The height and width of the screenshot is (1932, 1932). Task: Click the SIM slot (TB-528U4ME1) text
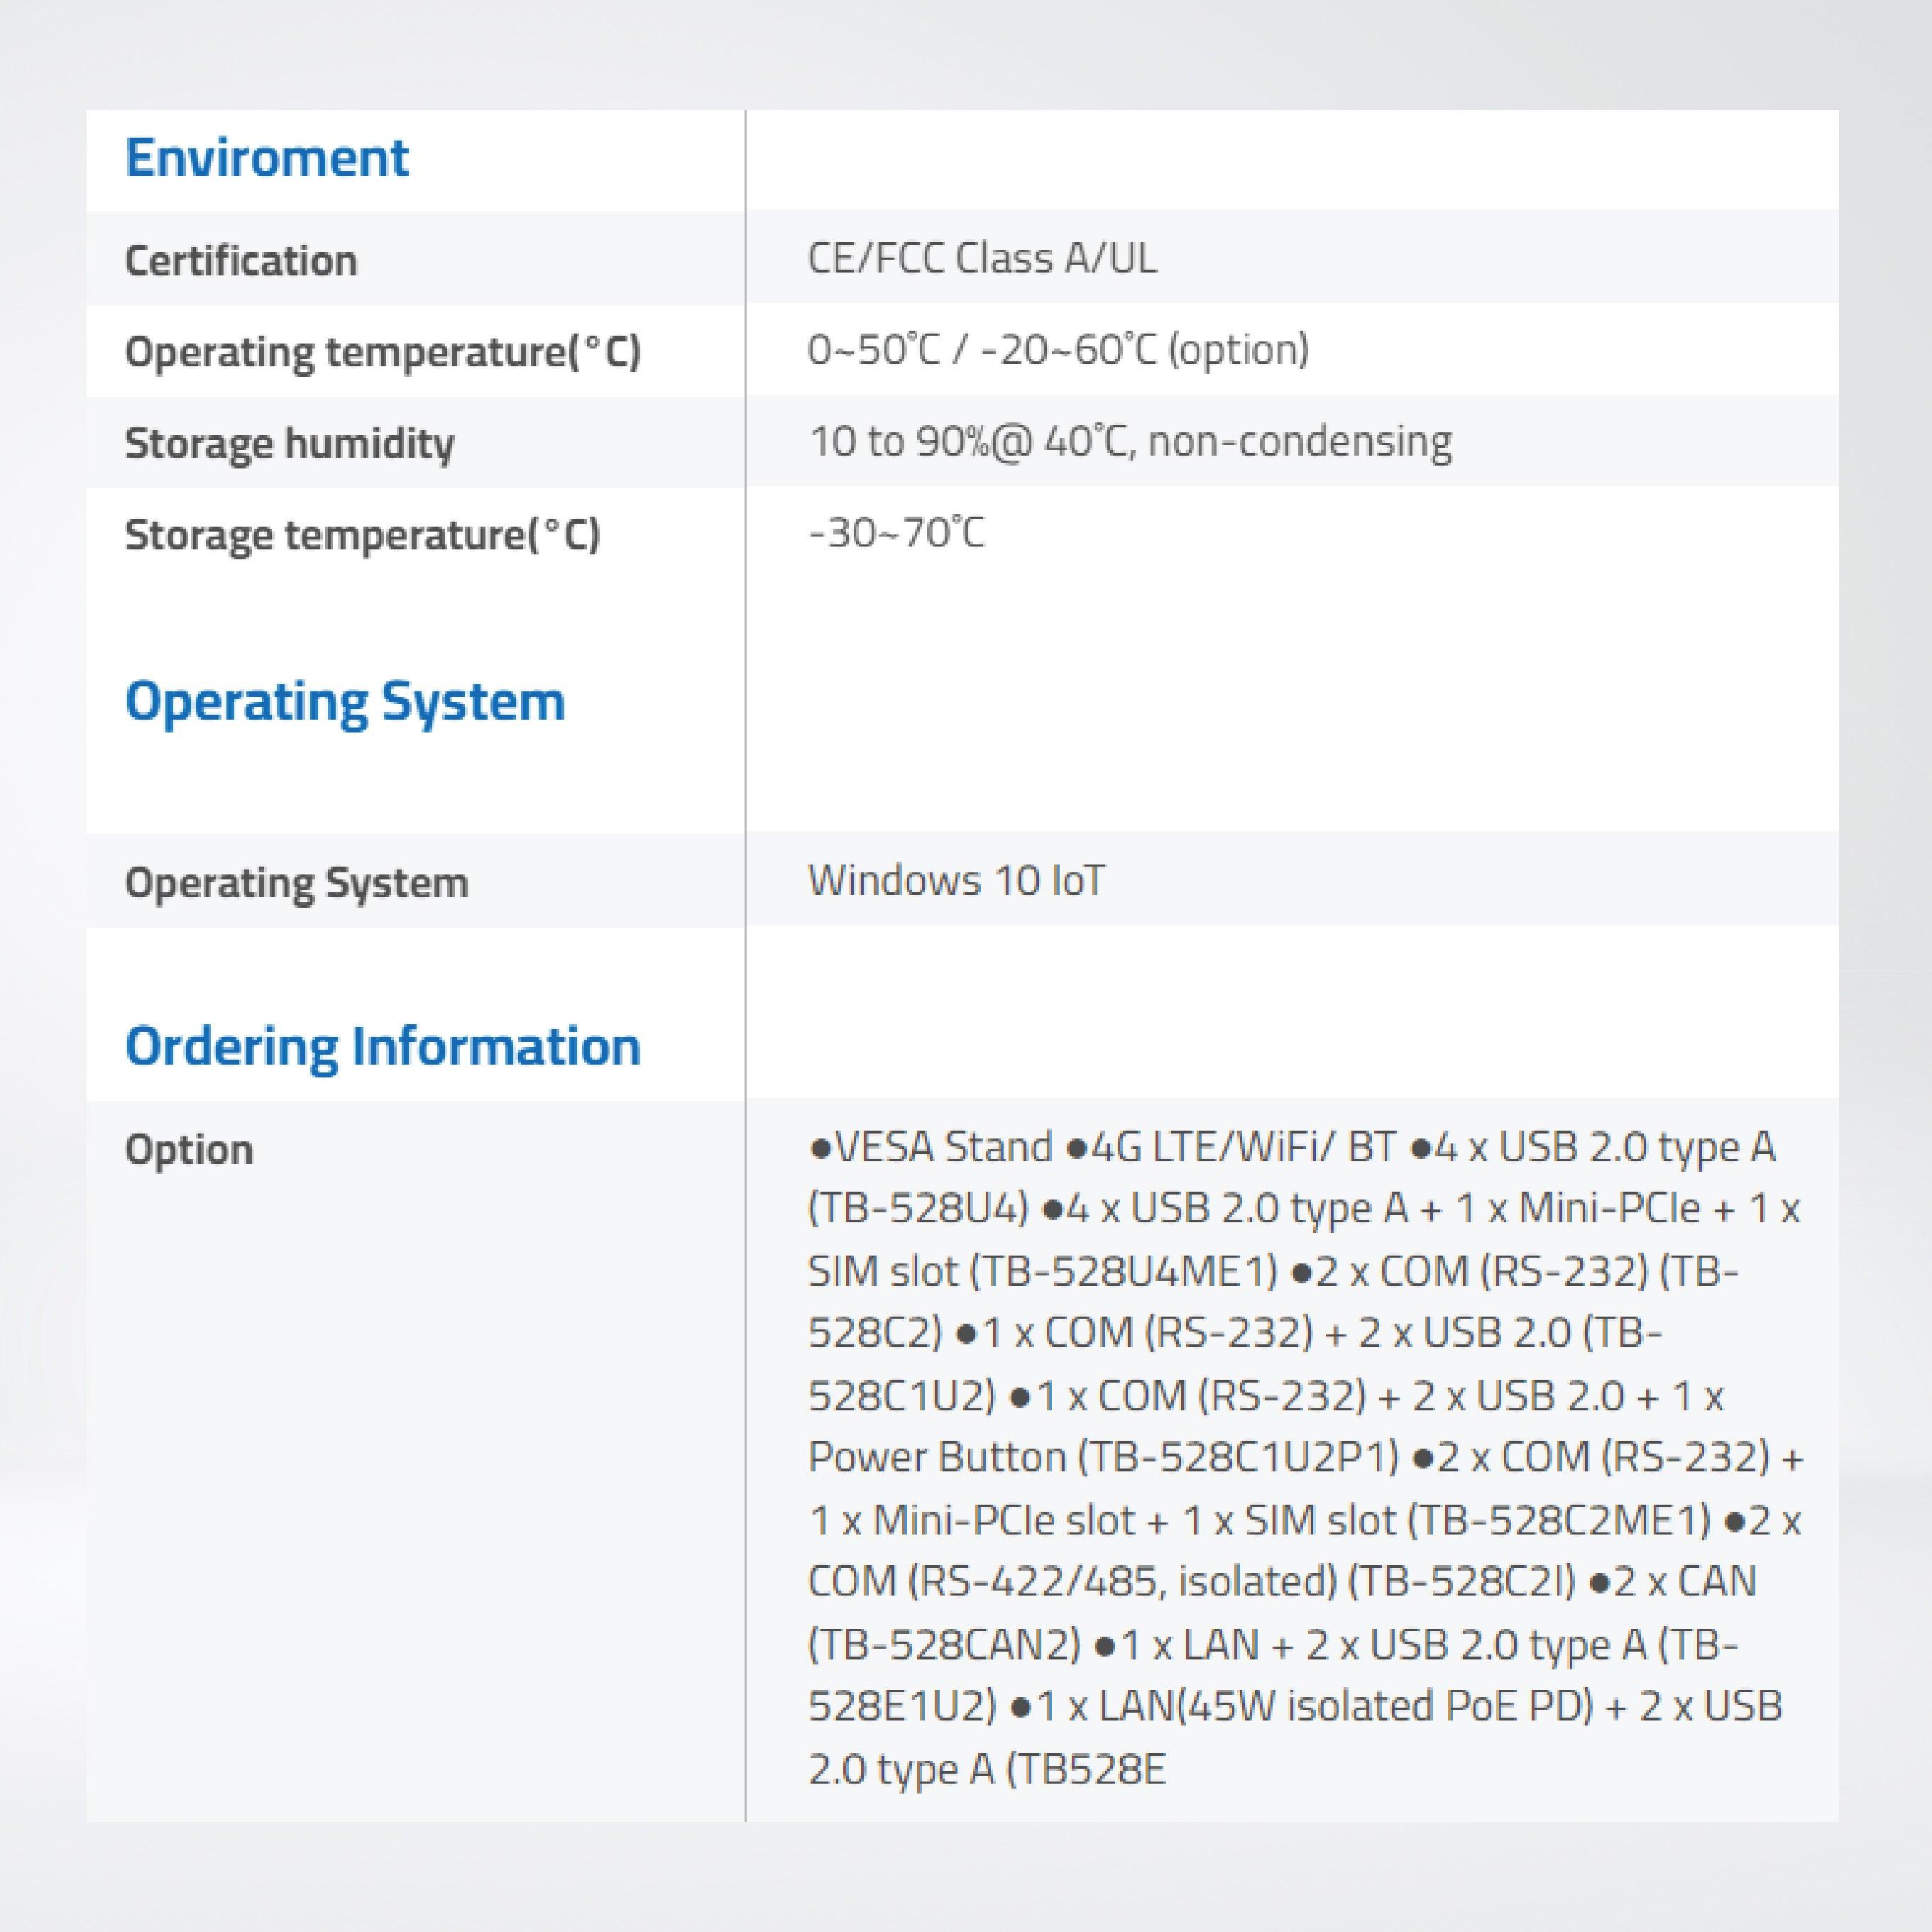pos(1043,1272)
